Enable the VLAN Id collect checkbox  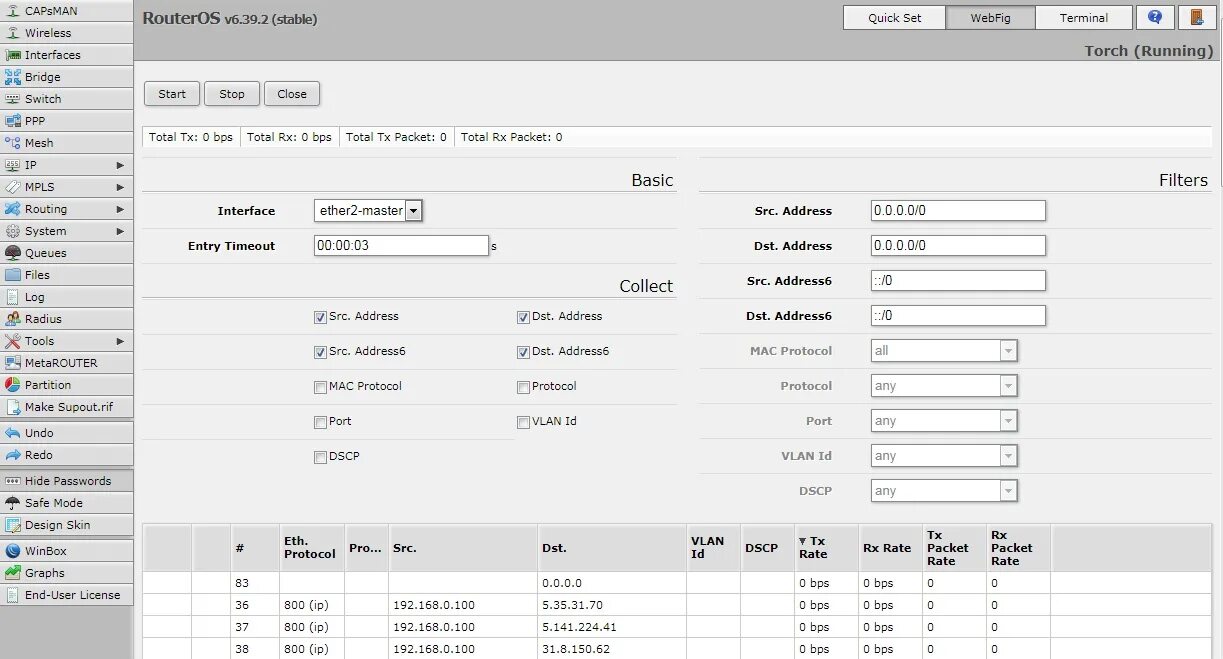click(x=523, y=422)
